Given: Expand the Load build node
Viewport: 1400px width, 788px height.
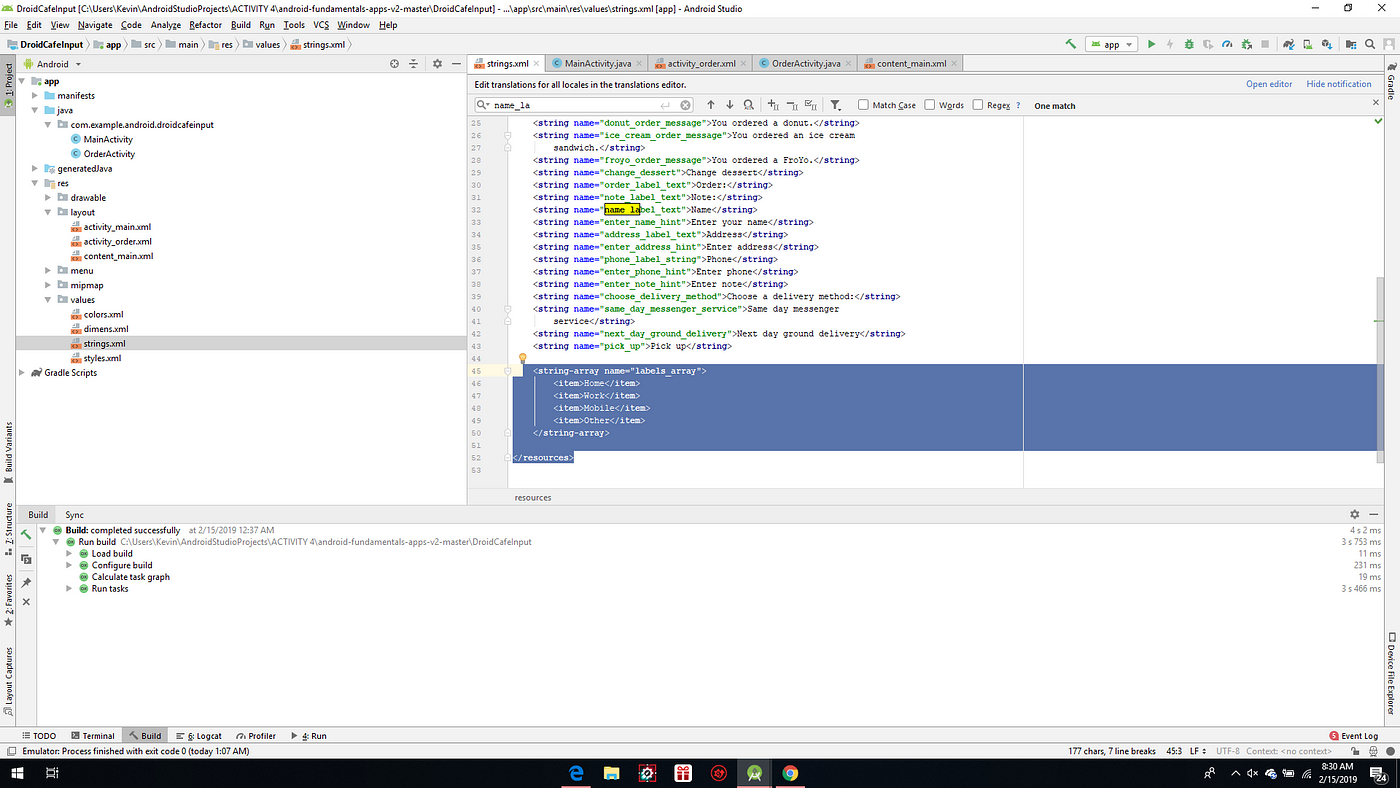Looking at the screenshot, I should click(70, 553).
